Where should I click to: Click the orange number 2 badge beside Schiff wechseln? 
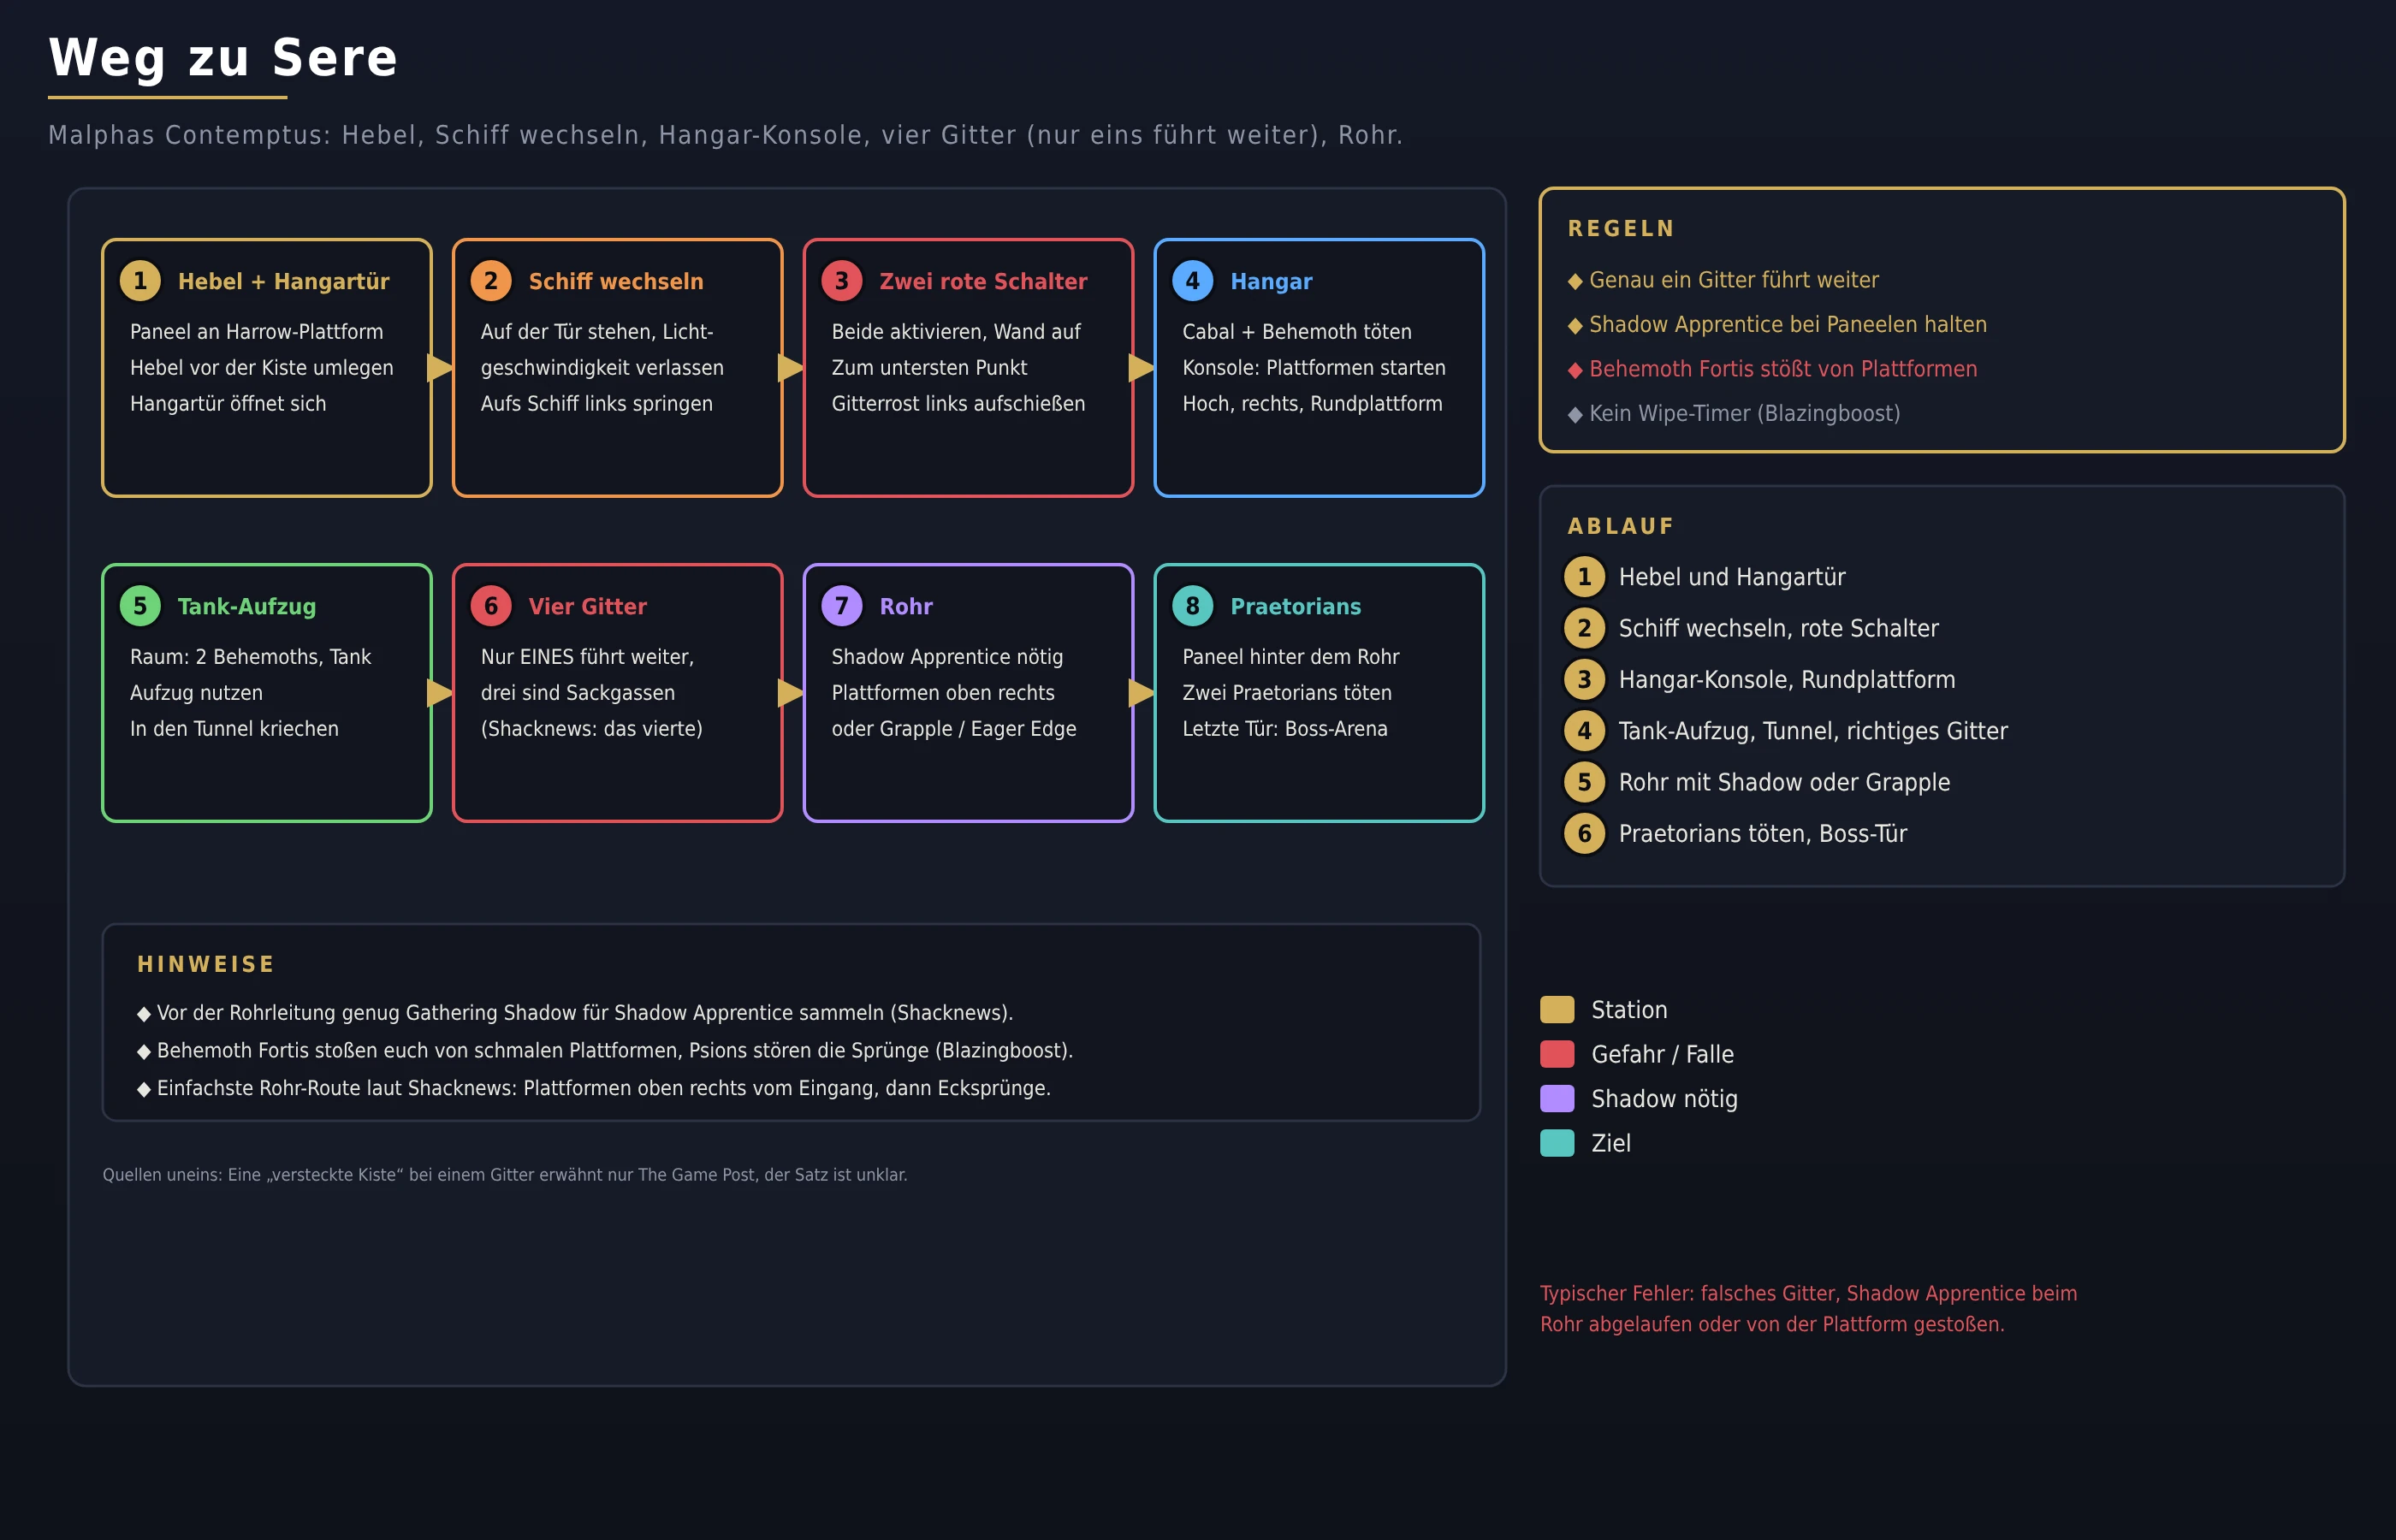point(491,281)
